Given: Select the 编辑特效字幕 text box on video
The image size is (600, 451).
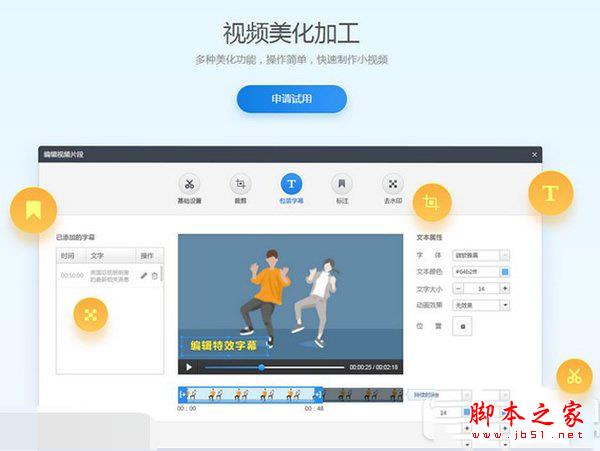Looking at the screenshot, I should pos(223,346).
